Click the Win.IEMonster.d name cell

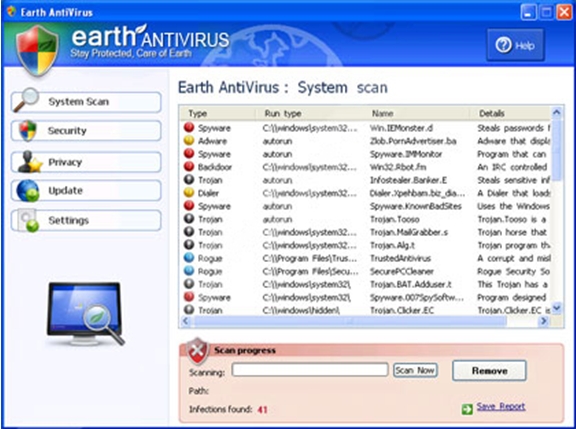(401, 128)
